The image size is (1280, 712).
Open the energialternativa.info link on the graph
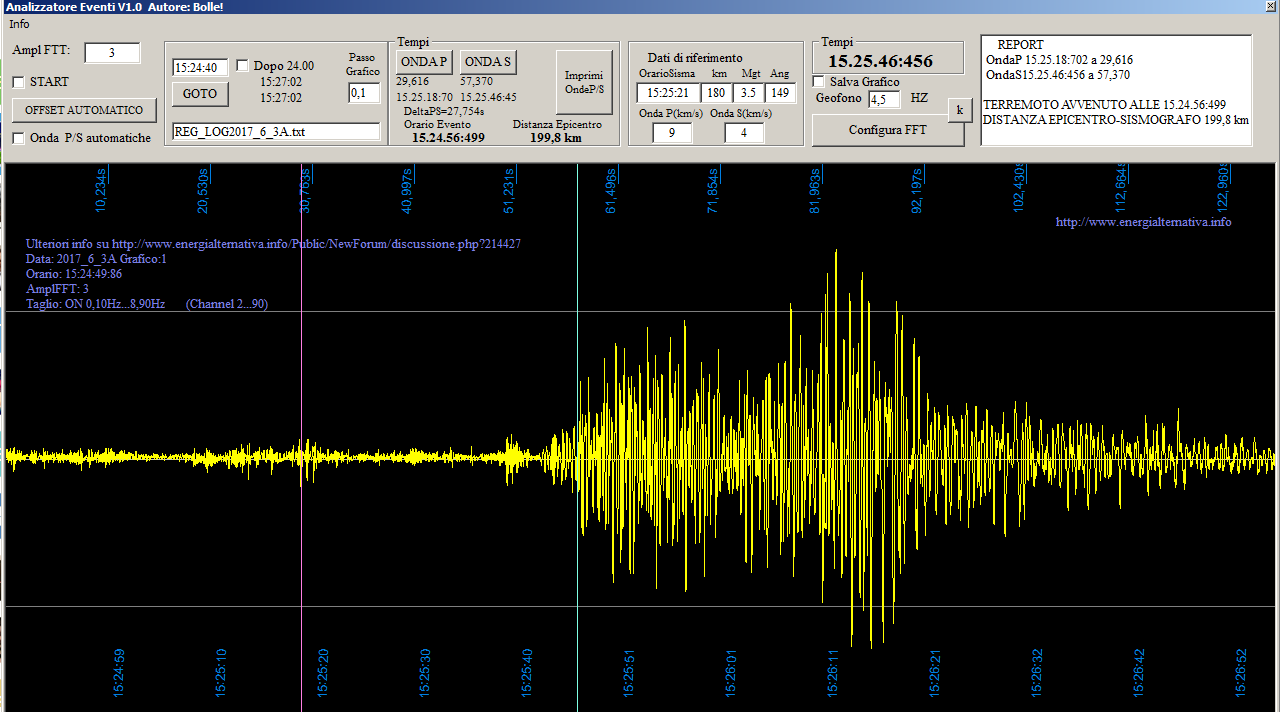1143,222
